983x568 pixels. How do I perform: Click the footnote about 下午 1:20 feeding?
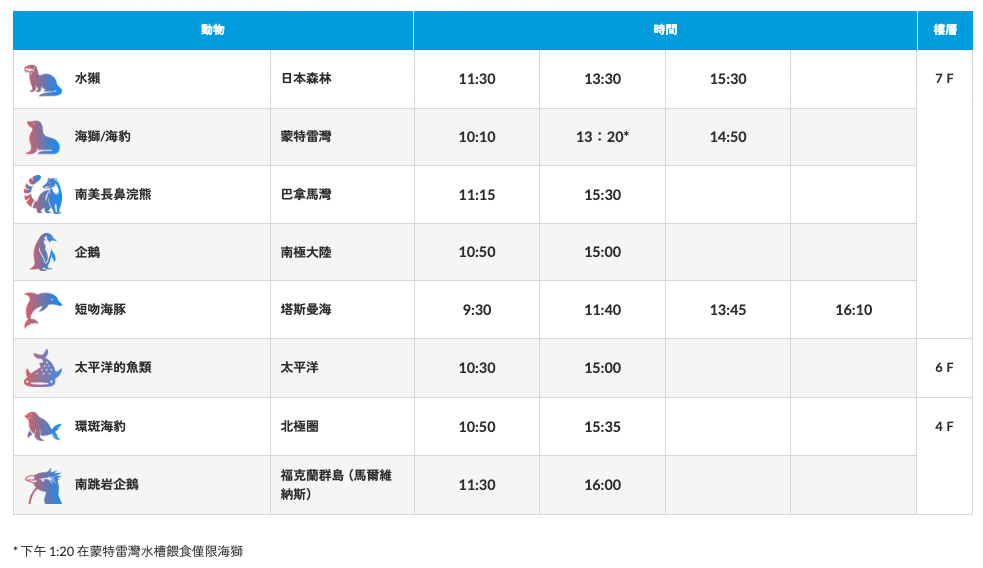pos(128,551)
